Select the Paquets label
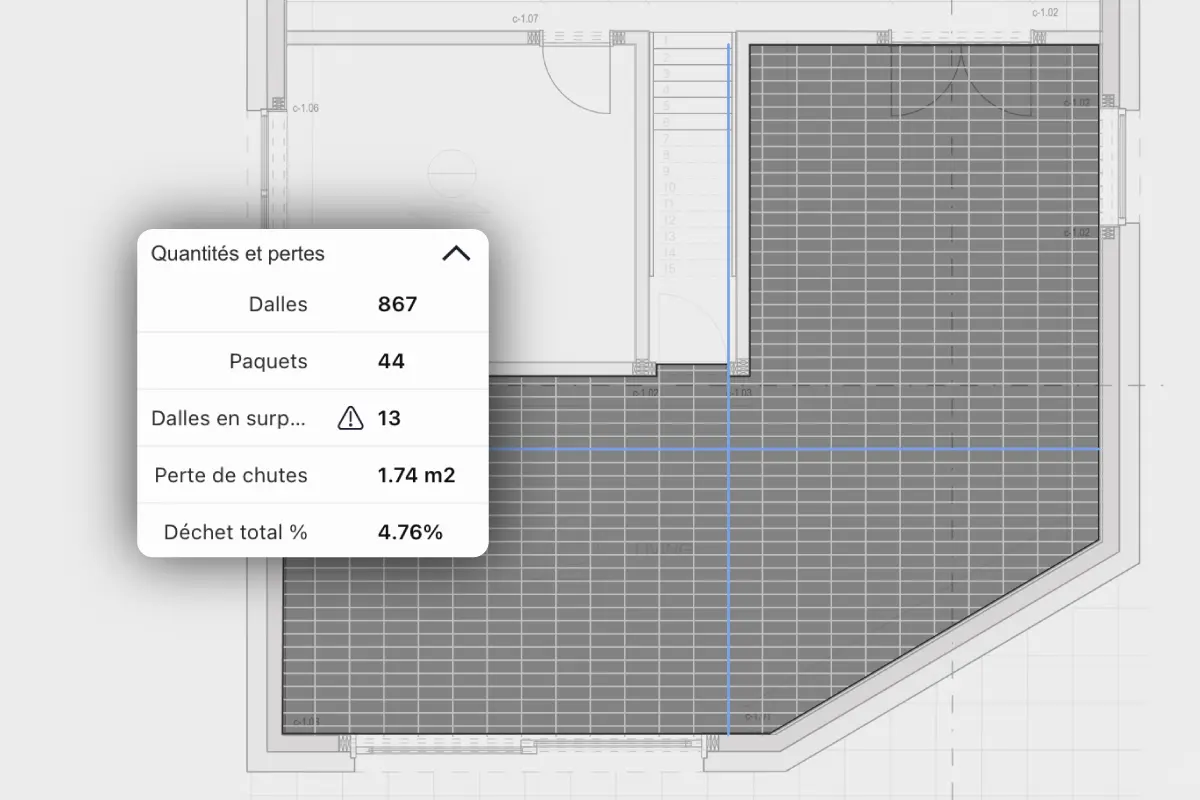1200x800 pixels. 268,362
